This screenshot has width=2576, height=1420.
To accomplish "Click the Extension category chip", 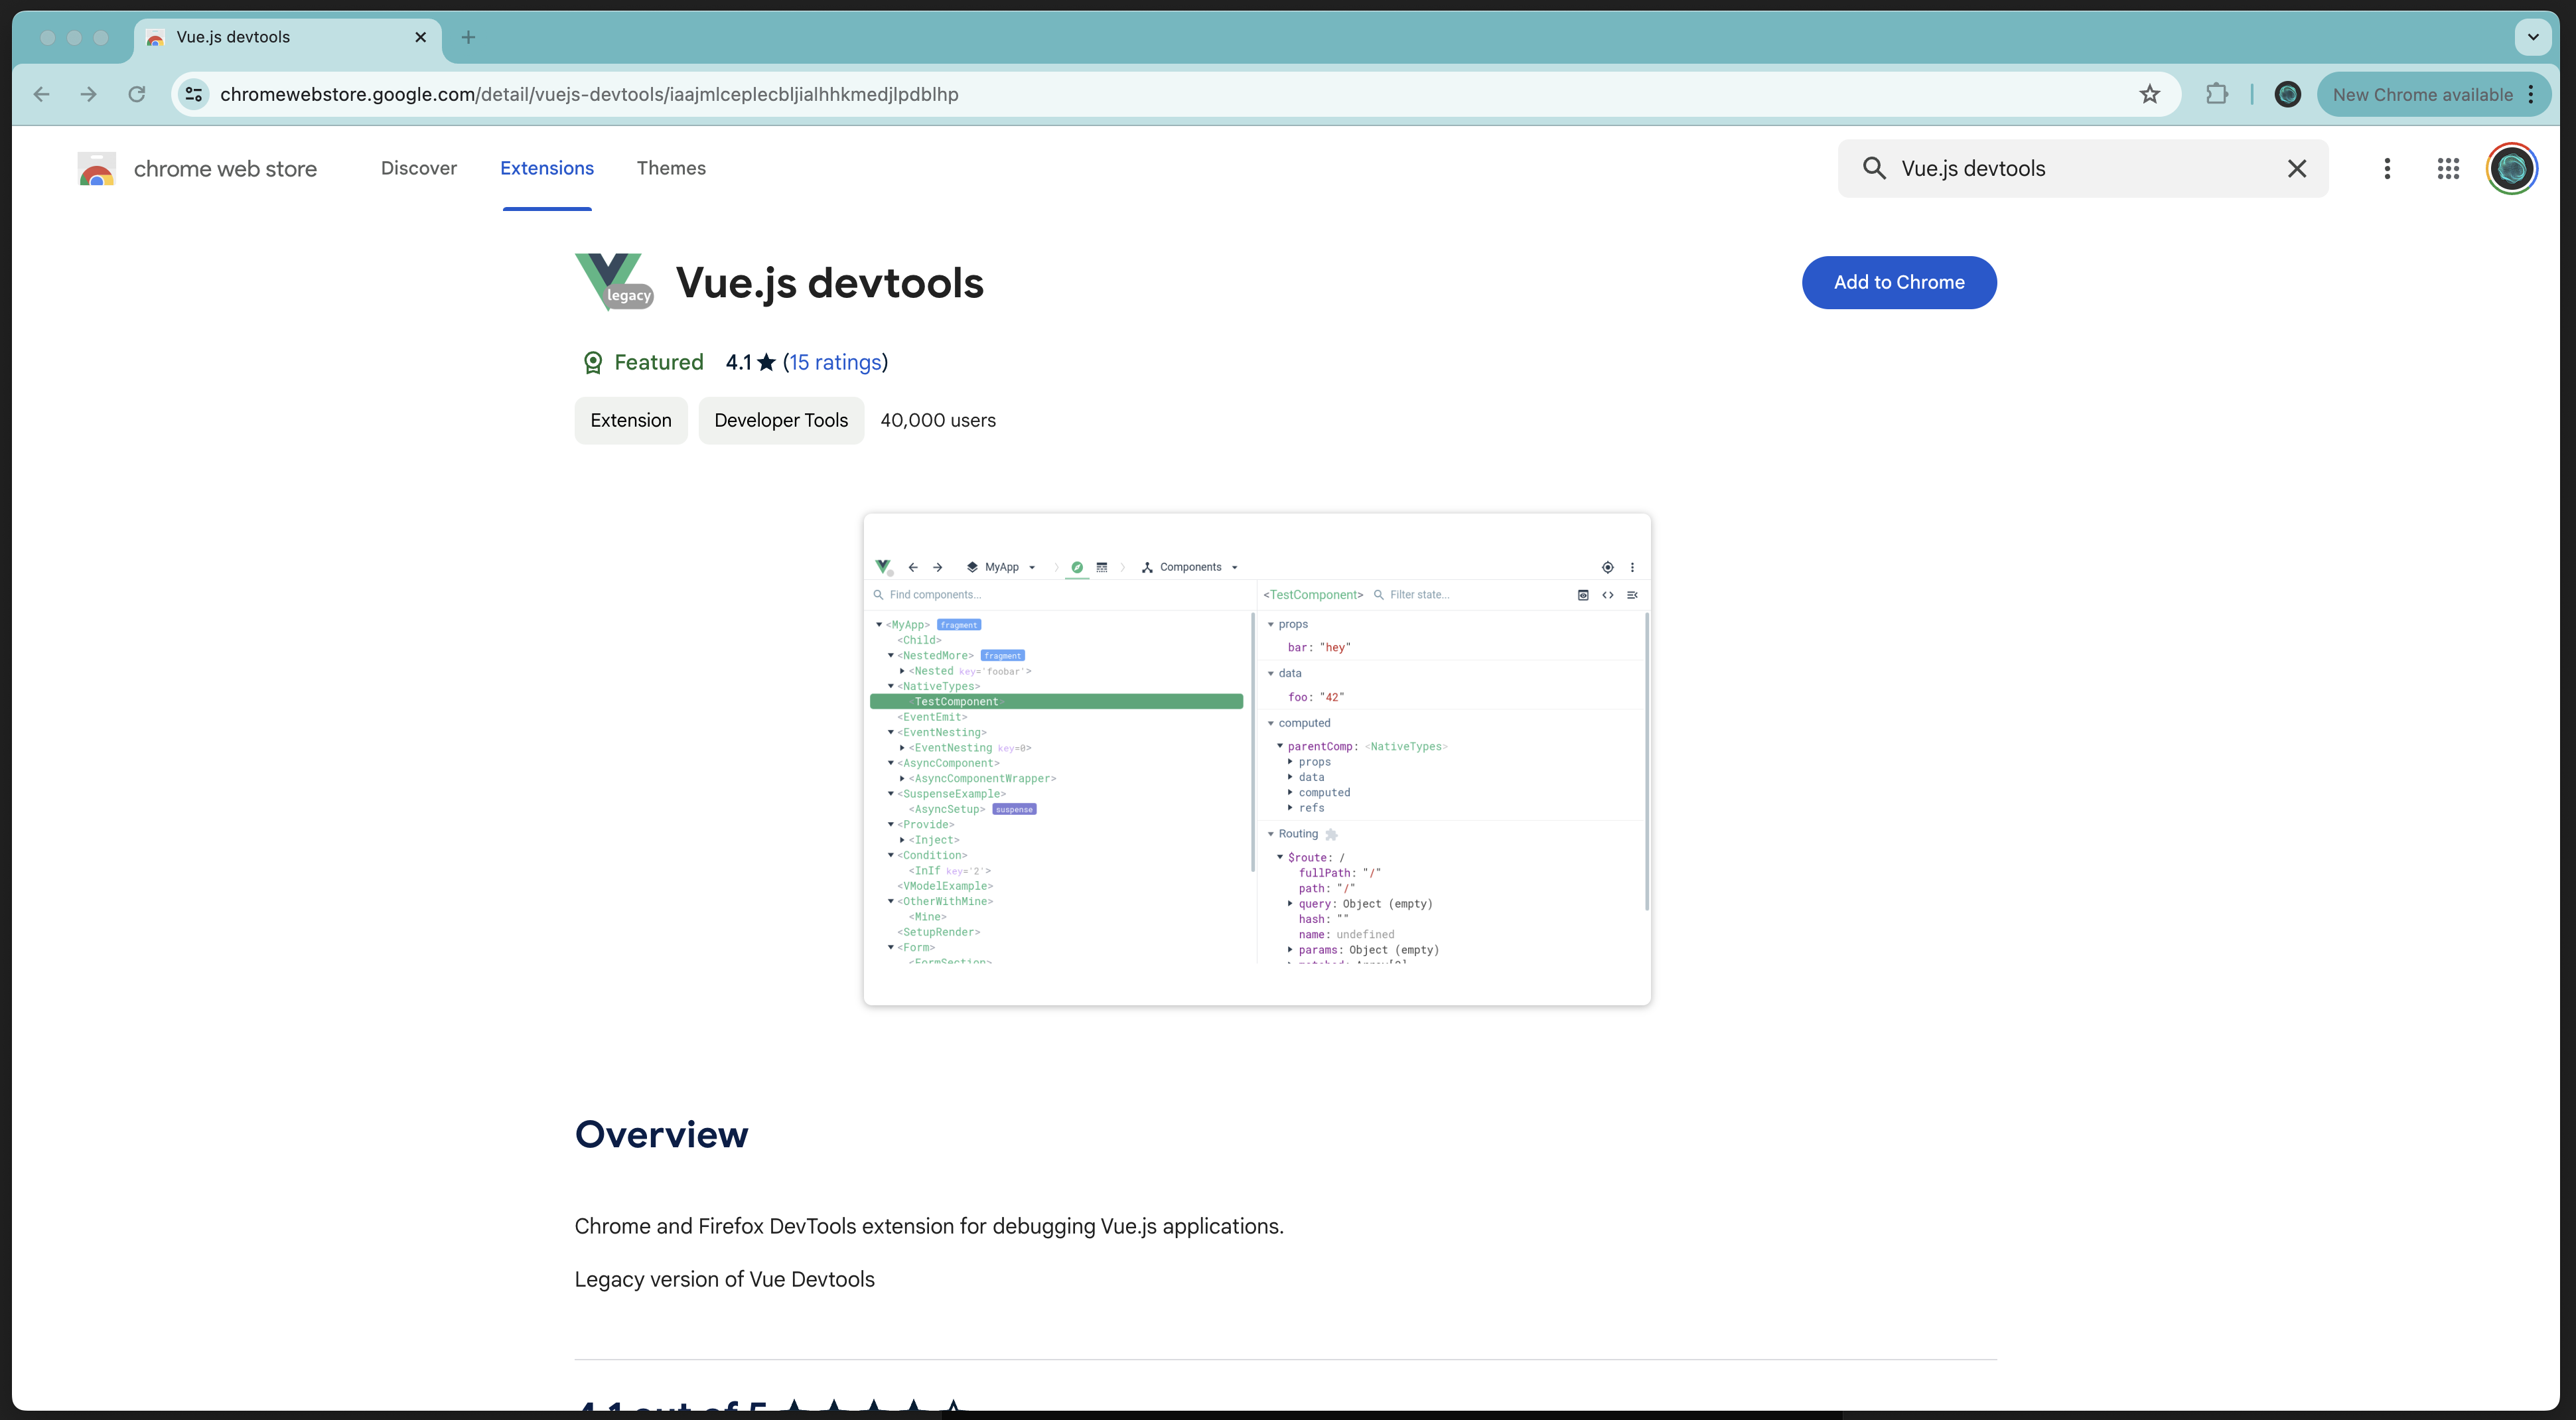I will click(631, 420).
